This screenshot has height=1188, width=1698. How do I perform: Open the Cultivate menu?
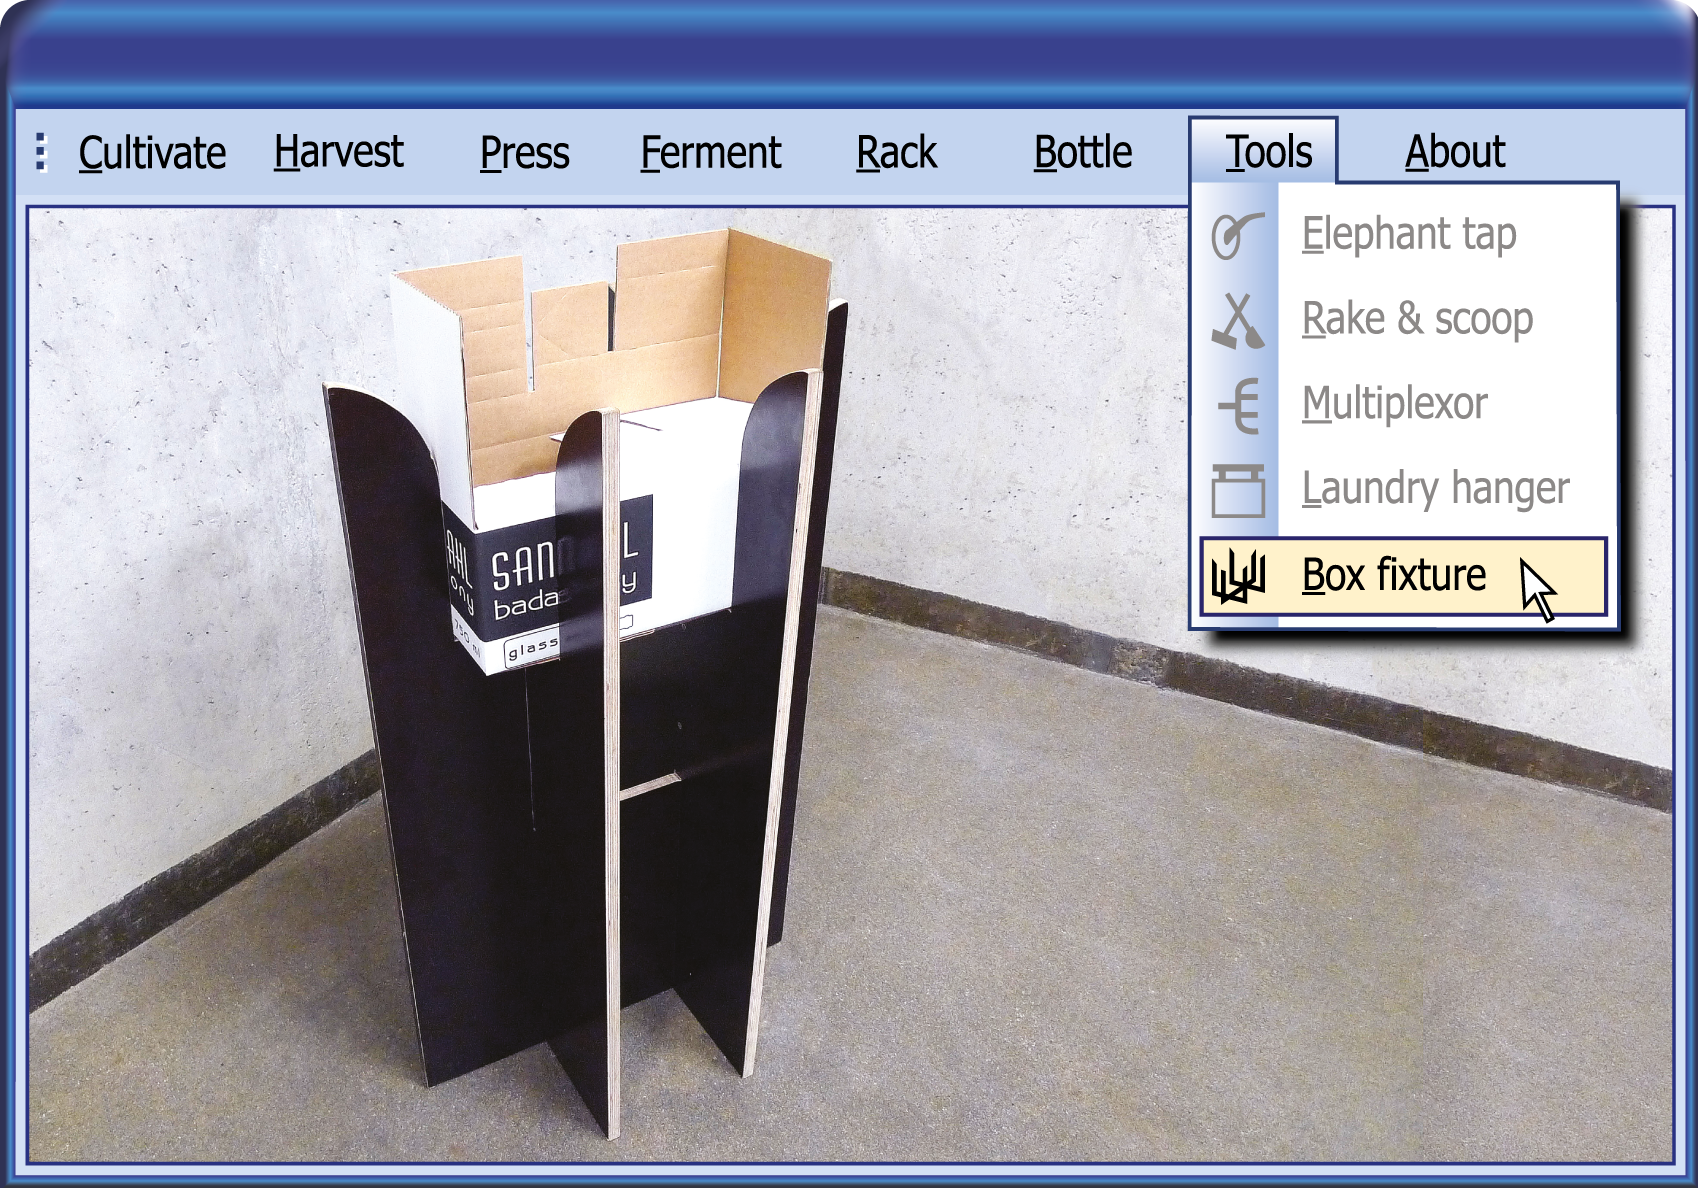(x=152, y=153)
